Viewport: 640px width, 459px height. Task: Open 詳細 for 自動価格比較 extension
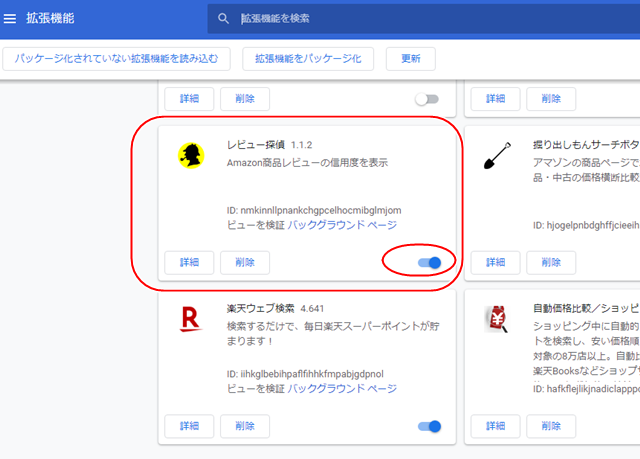coord(496,426)
